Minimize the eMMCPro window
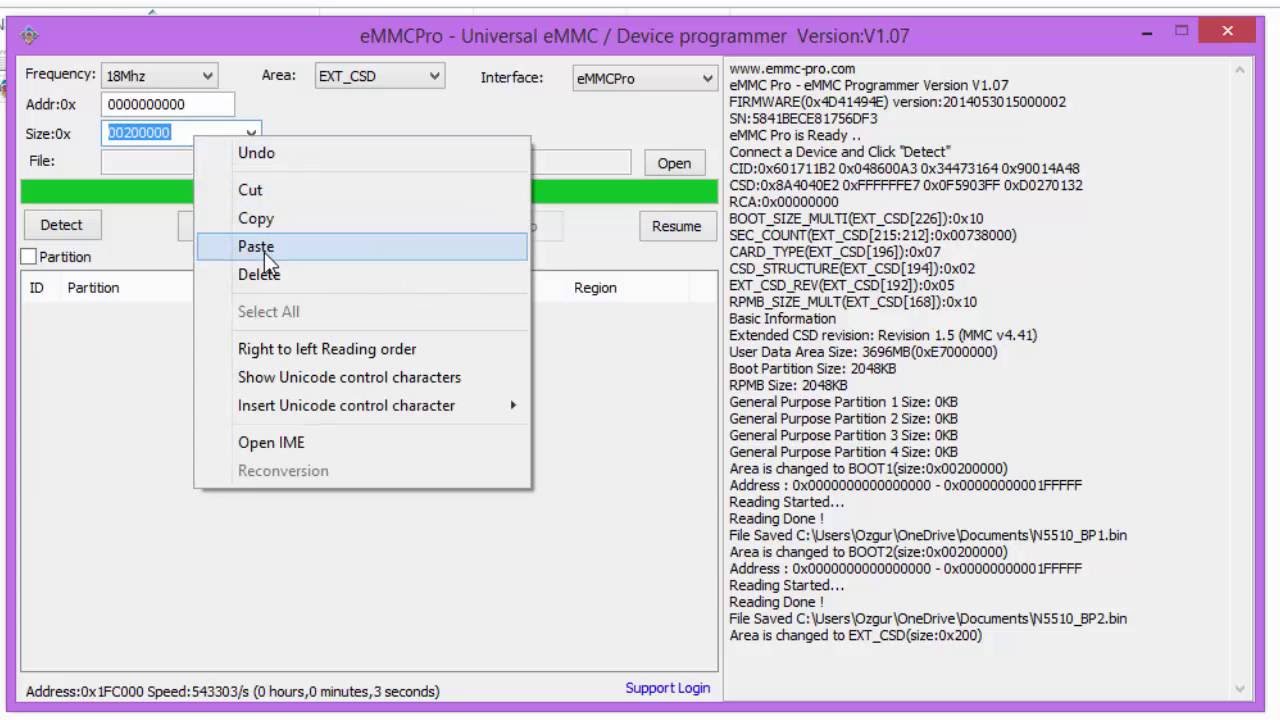 (x=1146, y=33)
